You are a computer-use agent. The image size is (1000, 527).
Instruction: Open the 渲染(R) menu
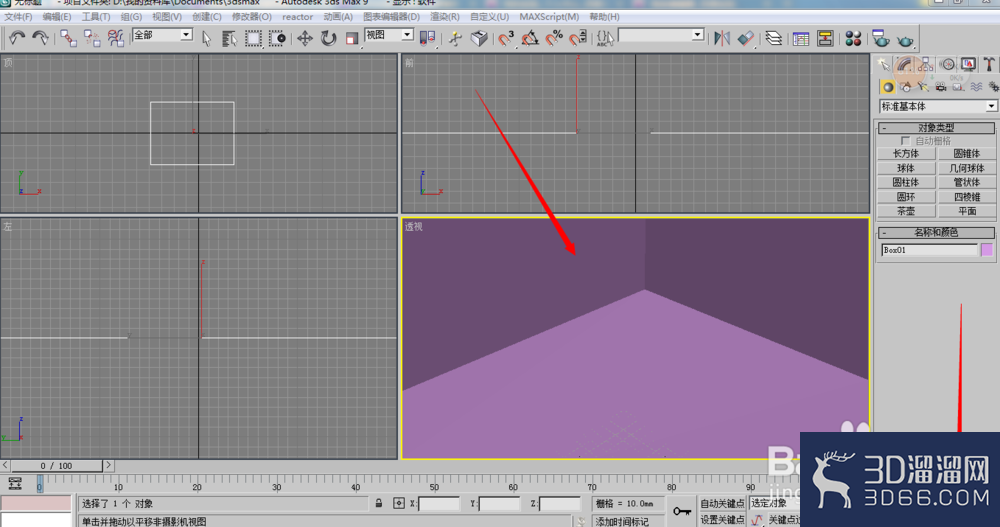click(445, 17)
